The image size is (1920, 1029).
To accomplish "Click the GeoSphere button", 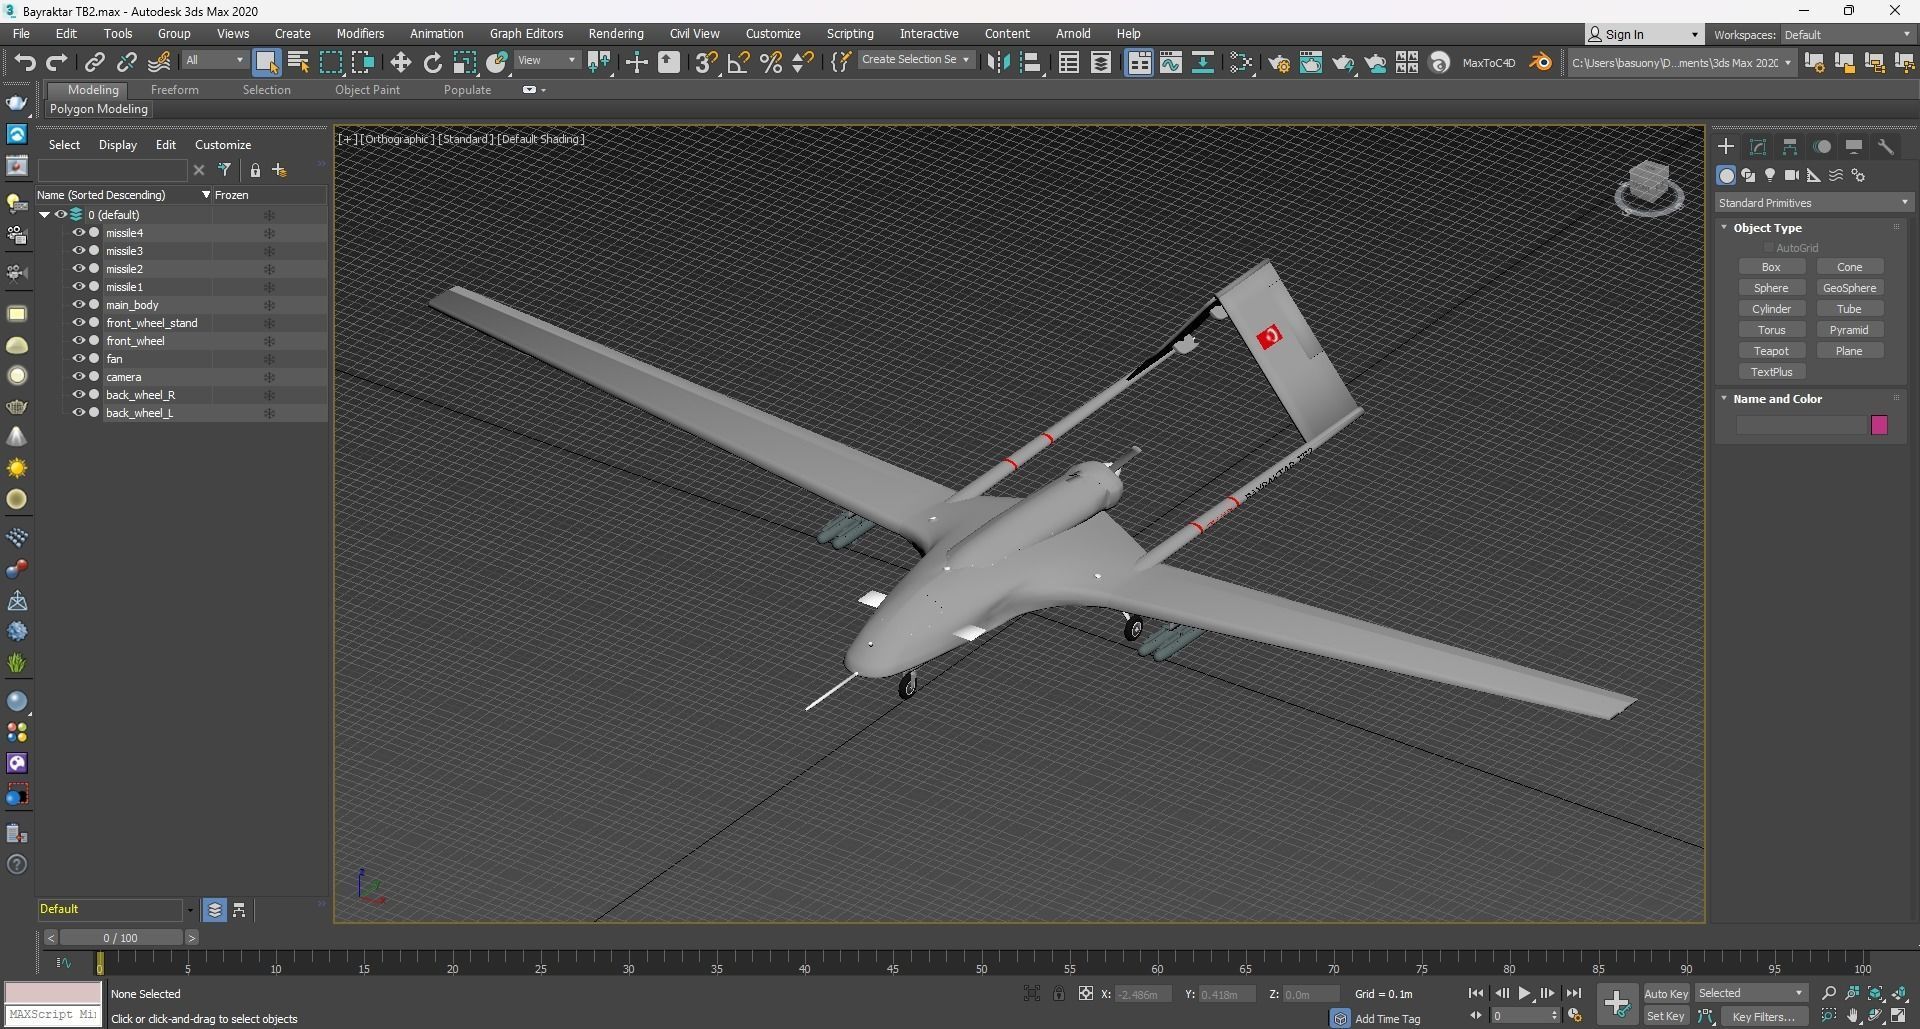I will click(1849, 288).
